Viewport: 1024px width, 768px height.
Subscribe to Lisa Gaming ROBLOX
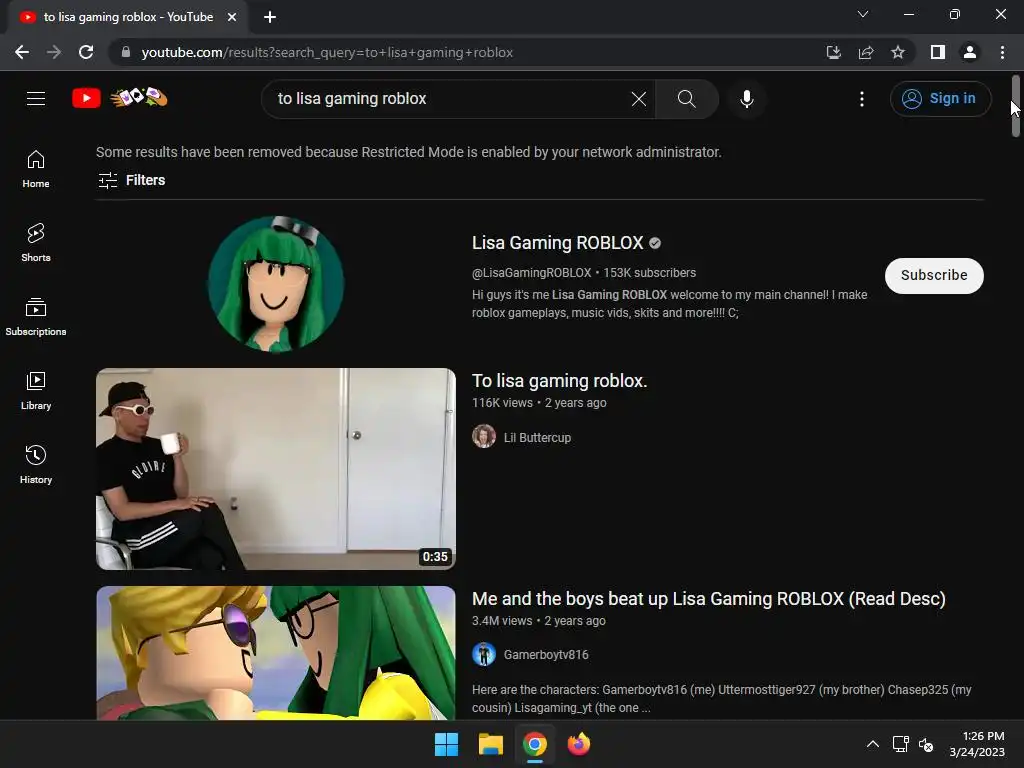pyautogui.click(x=934, y=276)
